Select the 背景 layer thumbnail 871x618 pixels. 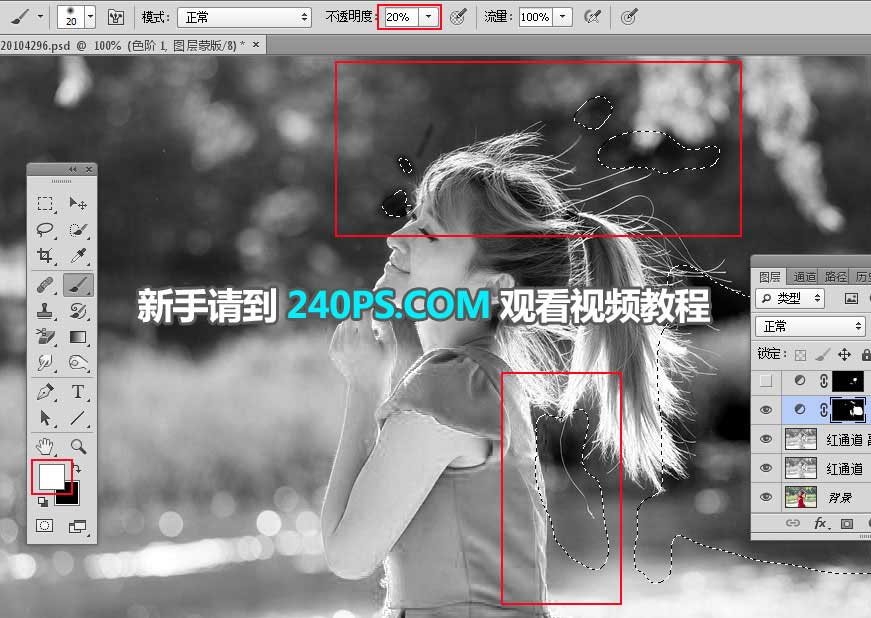click(x=800, y=497)
